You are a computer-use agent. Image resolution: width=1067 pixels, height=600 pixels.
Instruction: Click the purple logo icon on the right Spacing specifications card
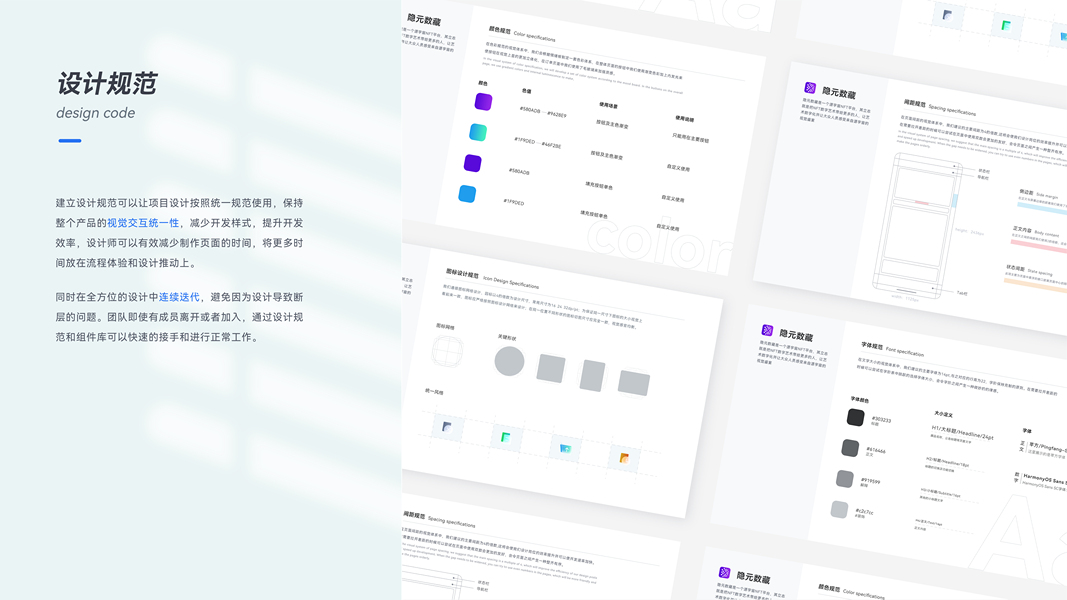tap(810, 87)
